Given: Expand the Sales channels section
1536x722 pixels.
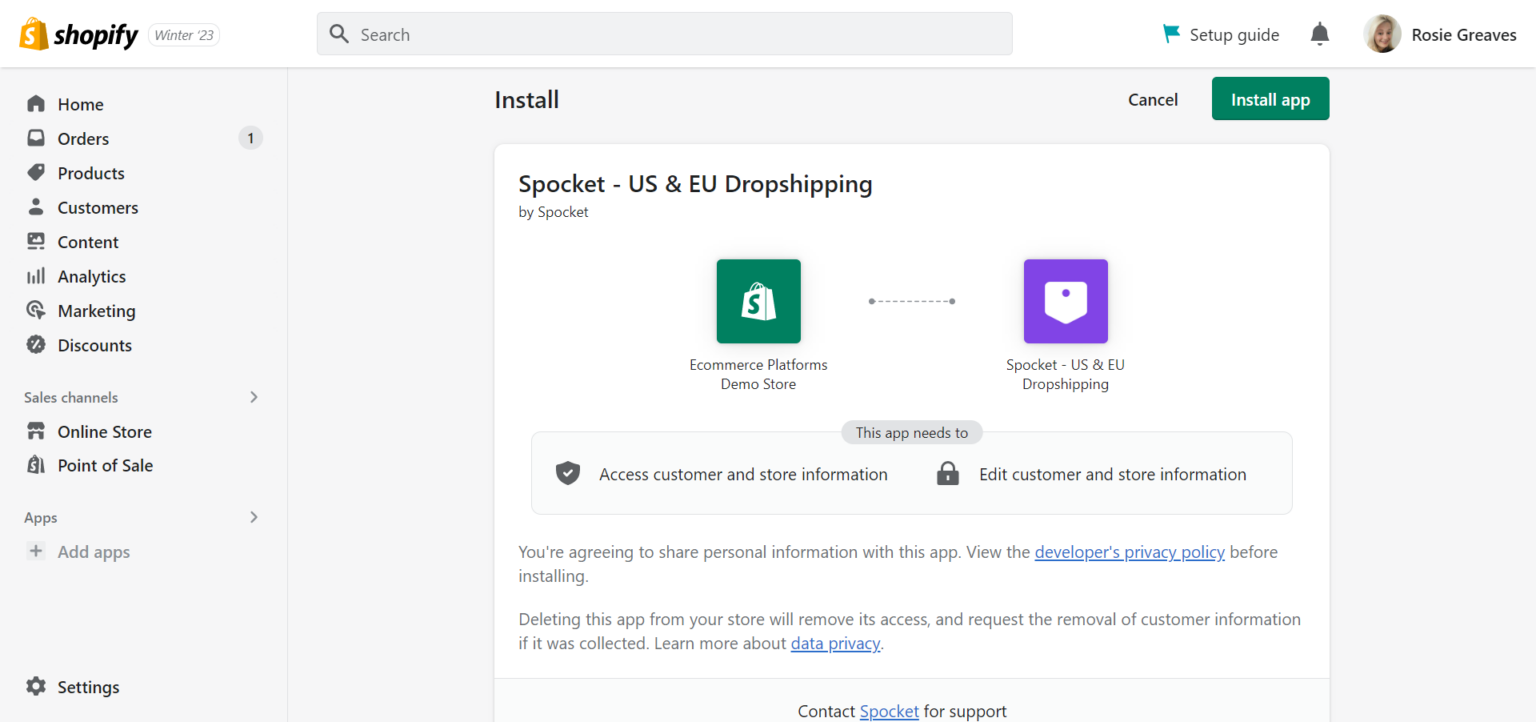Looking at the screenshot, I should pos(254,397).
